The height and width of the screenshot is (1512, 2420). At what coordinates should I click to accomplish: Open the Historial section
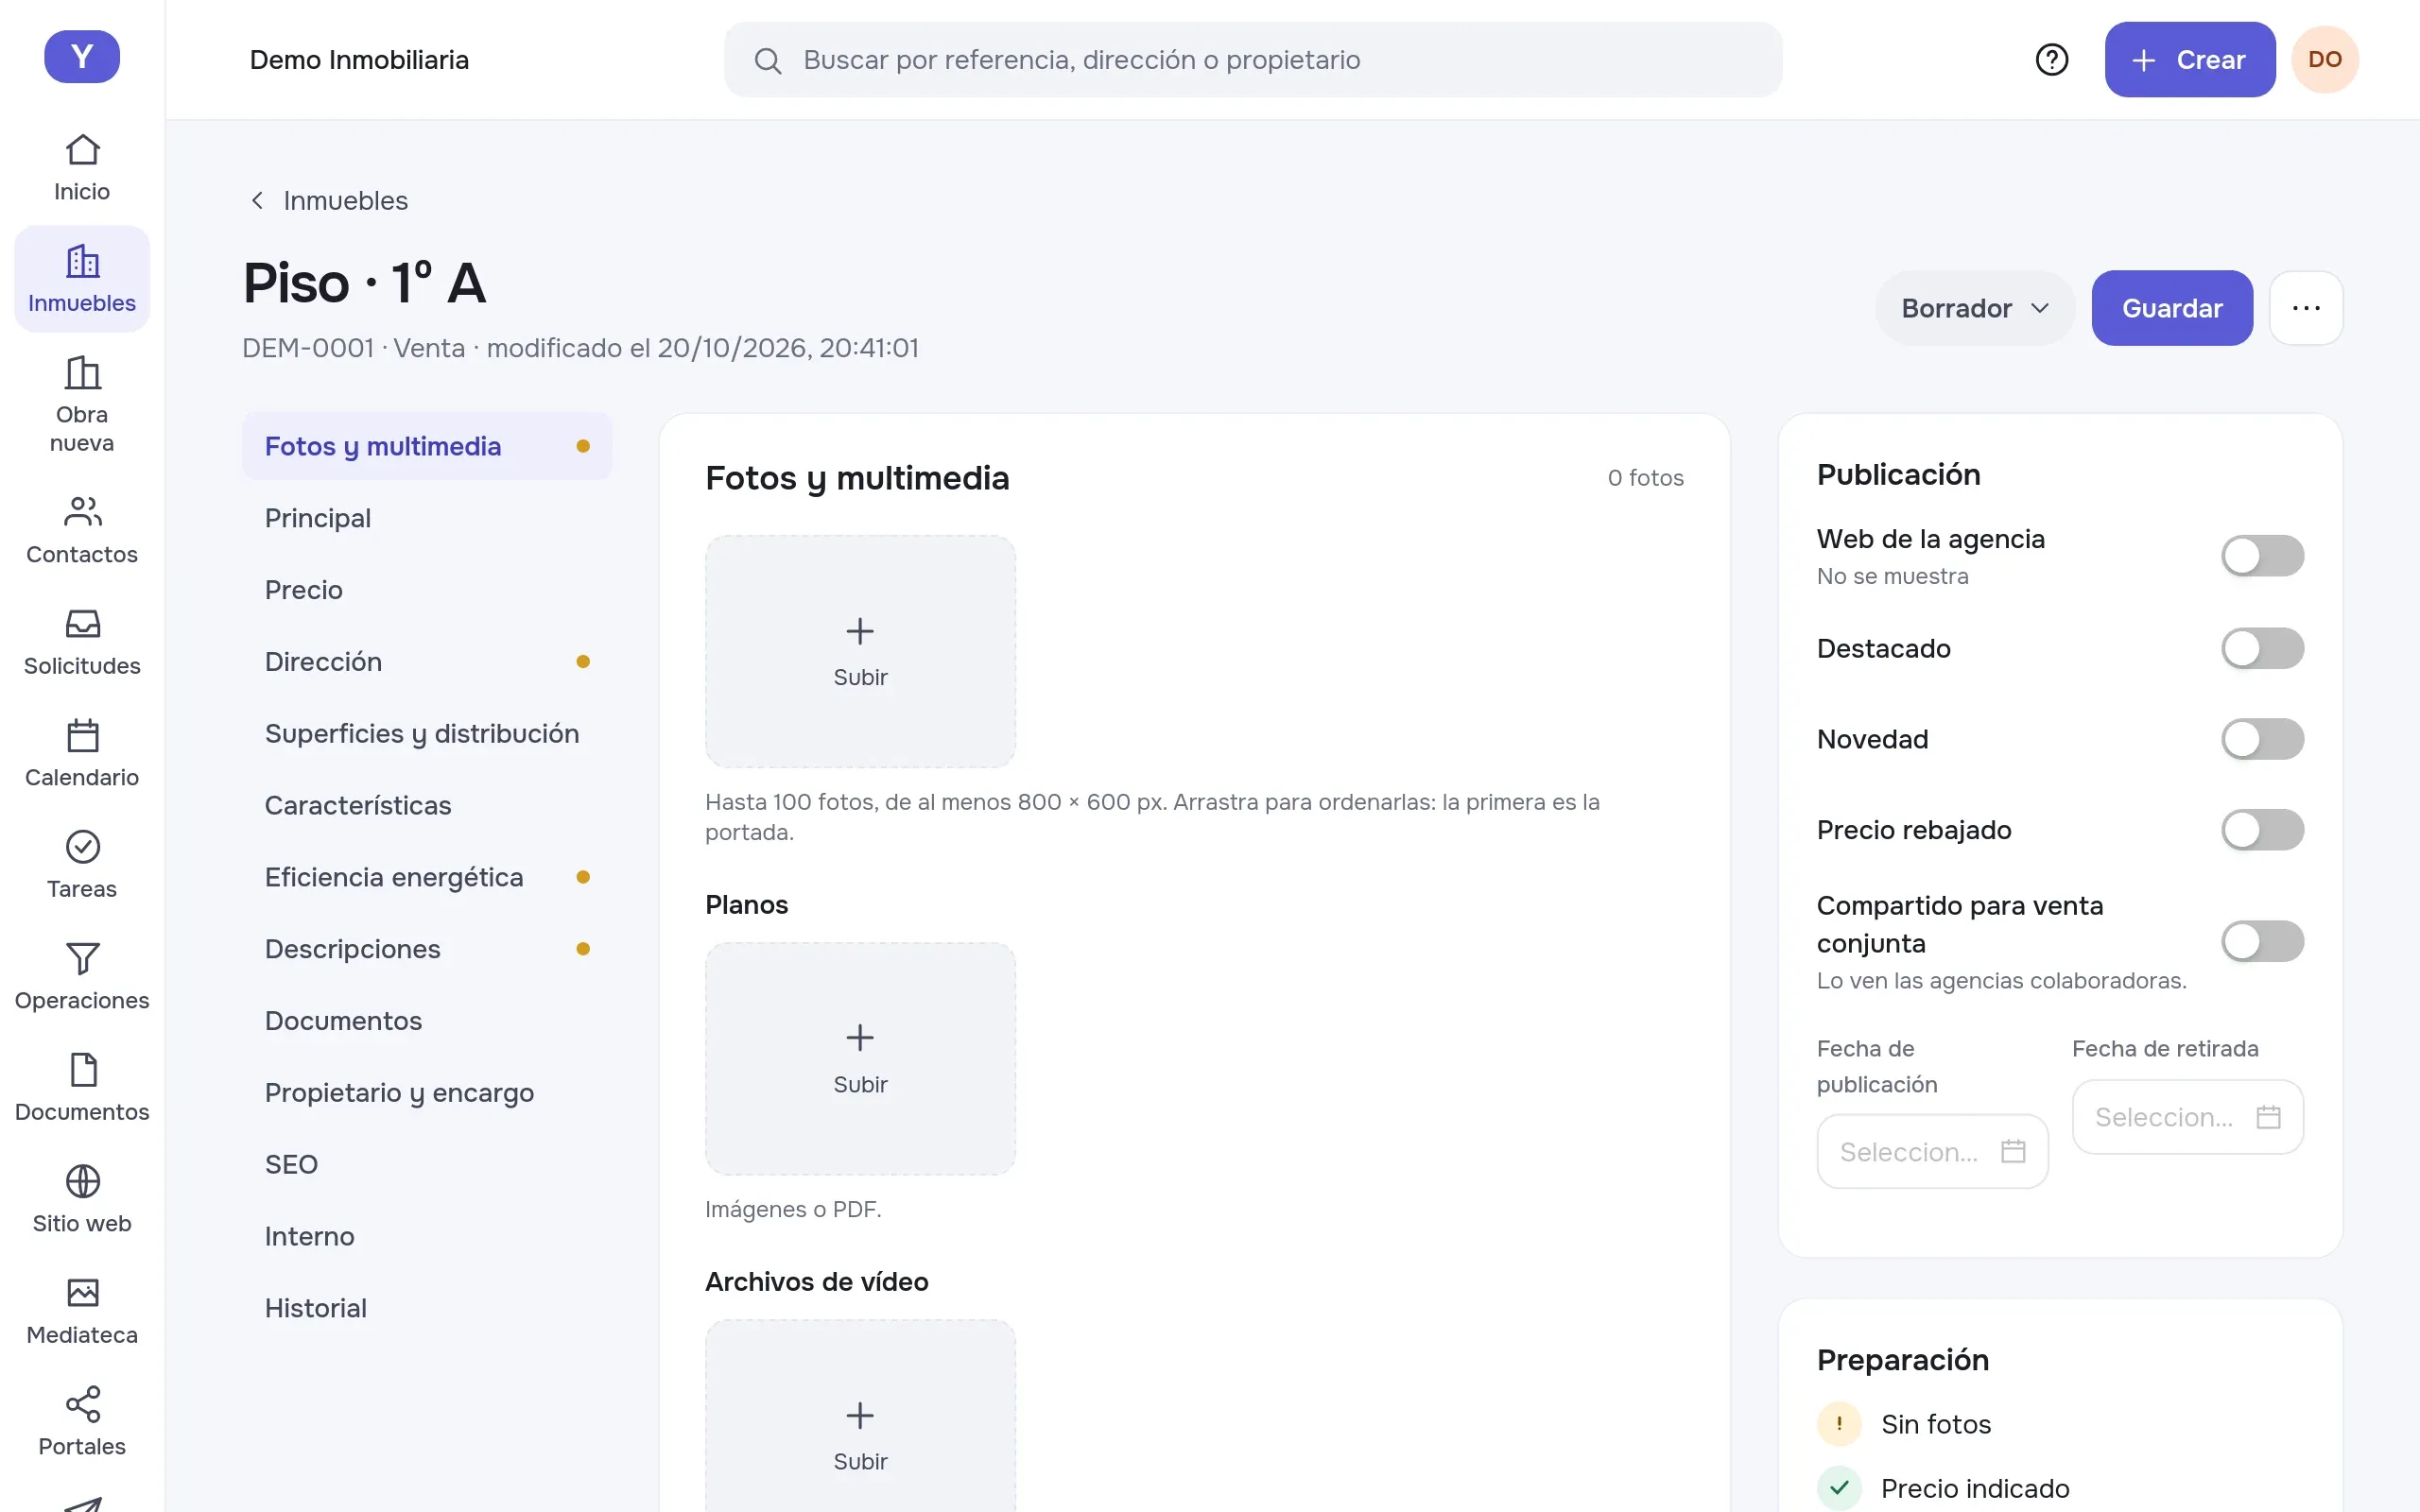[427, 1308]
